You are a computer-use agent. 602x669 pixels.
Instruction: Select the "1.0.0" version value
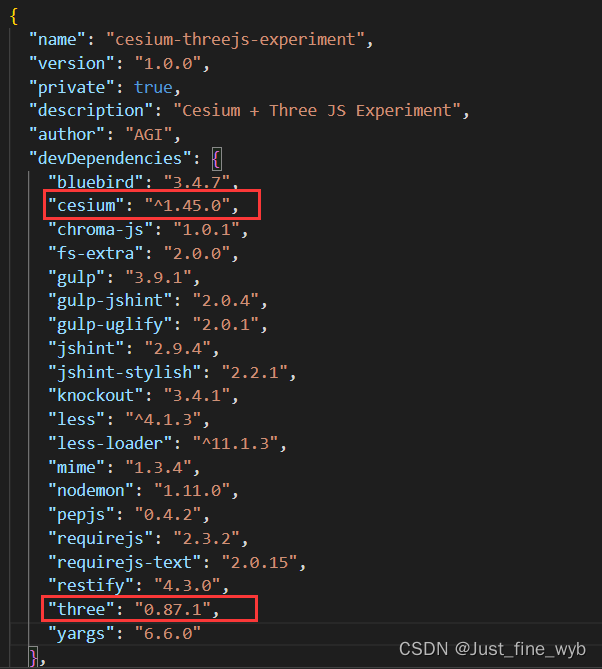pos(168,64)
